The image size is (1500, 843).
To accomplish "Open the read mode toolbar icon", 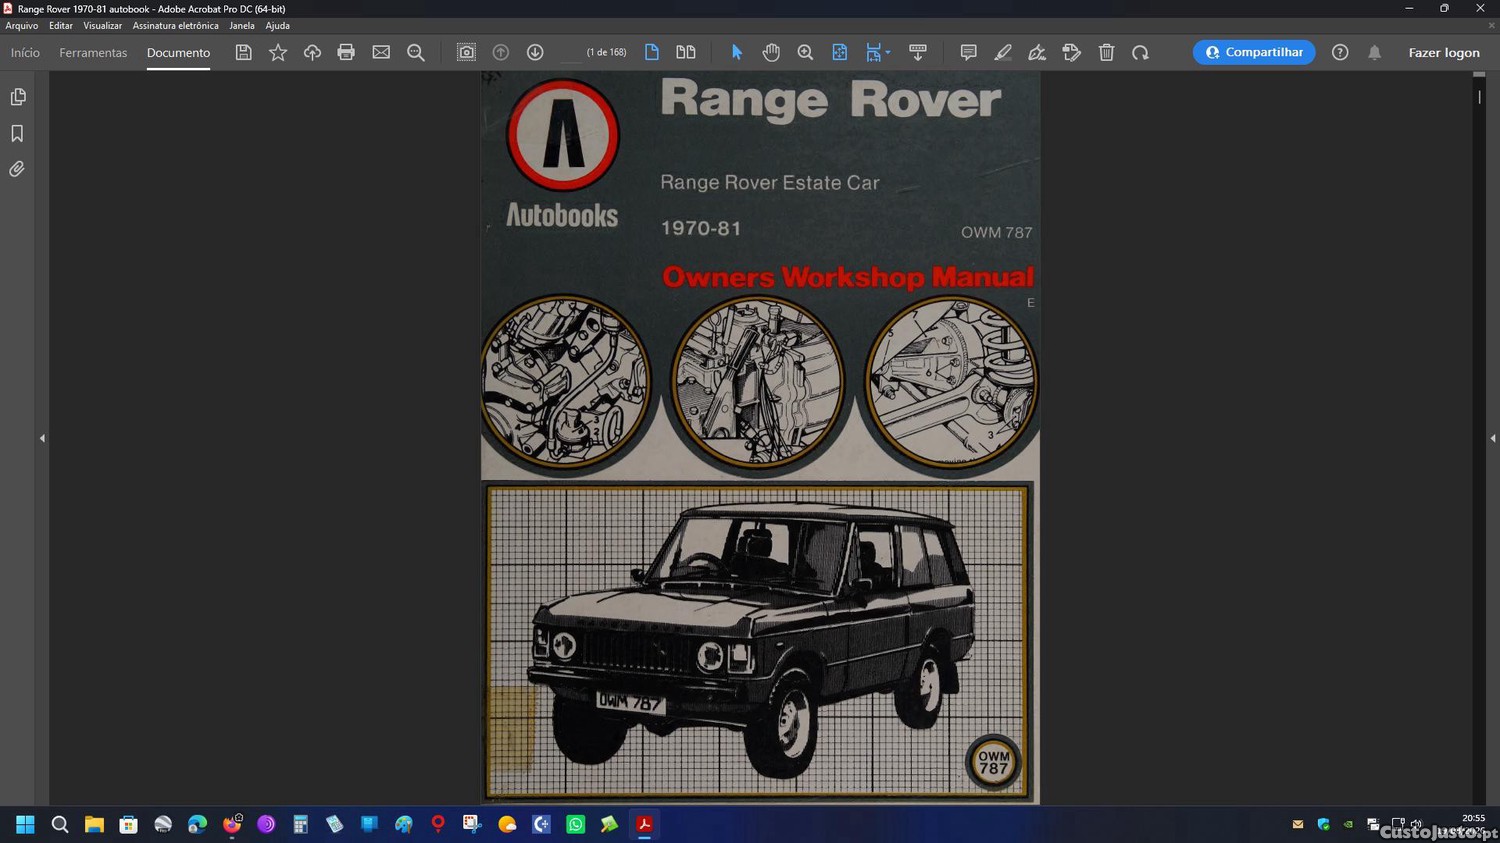I will point(918,52).
